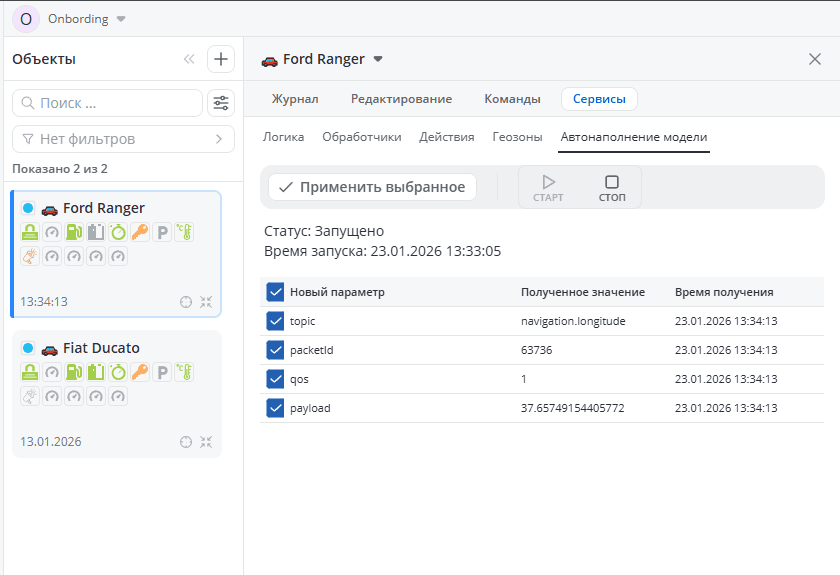Open the dropdown arrow next to Ford Ranger title
This screenshot has height=575, width=840.
378,59
